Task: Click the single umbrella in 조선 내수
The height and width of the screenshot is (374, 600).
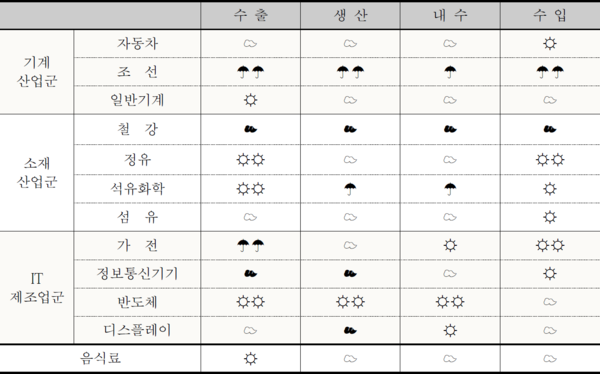Action: point(450,72)
